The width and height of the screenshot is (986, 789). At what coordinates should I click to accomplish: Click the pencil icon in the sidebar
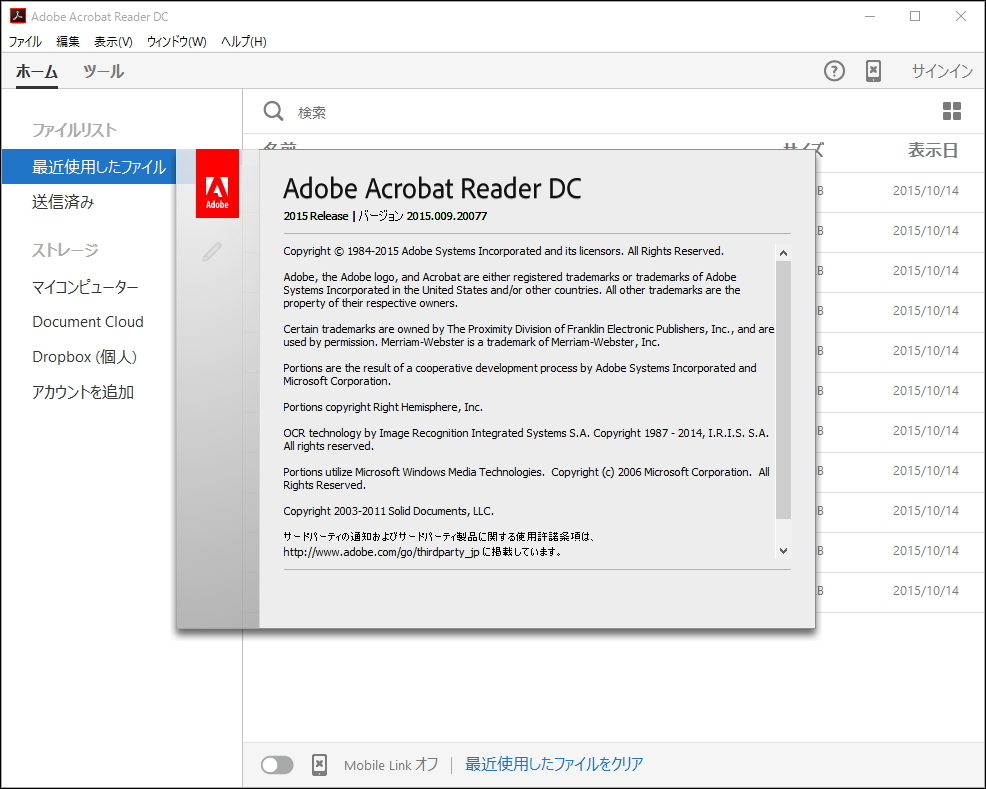(212, 251)
